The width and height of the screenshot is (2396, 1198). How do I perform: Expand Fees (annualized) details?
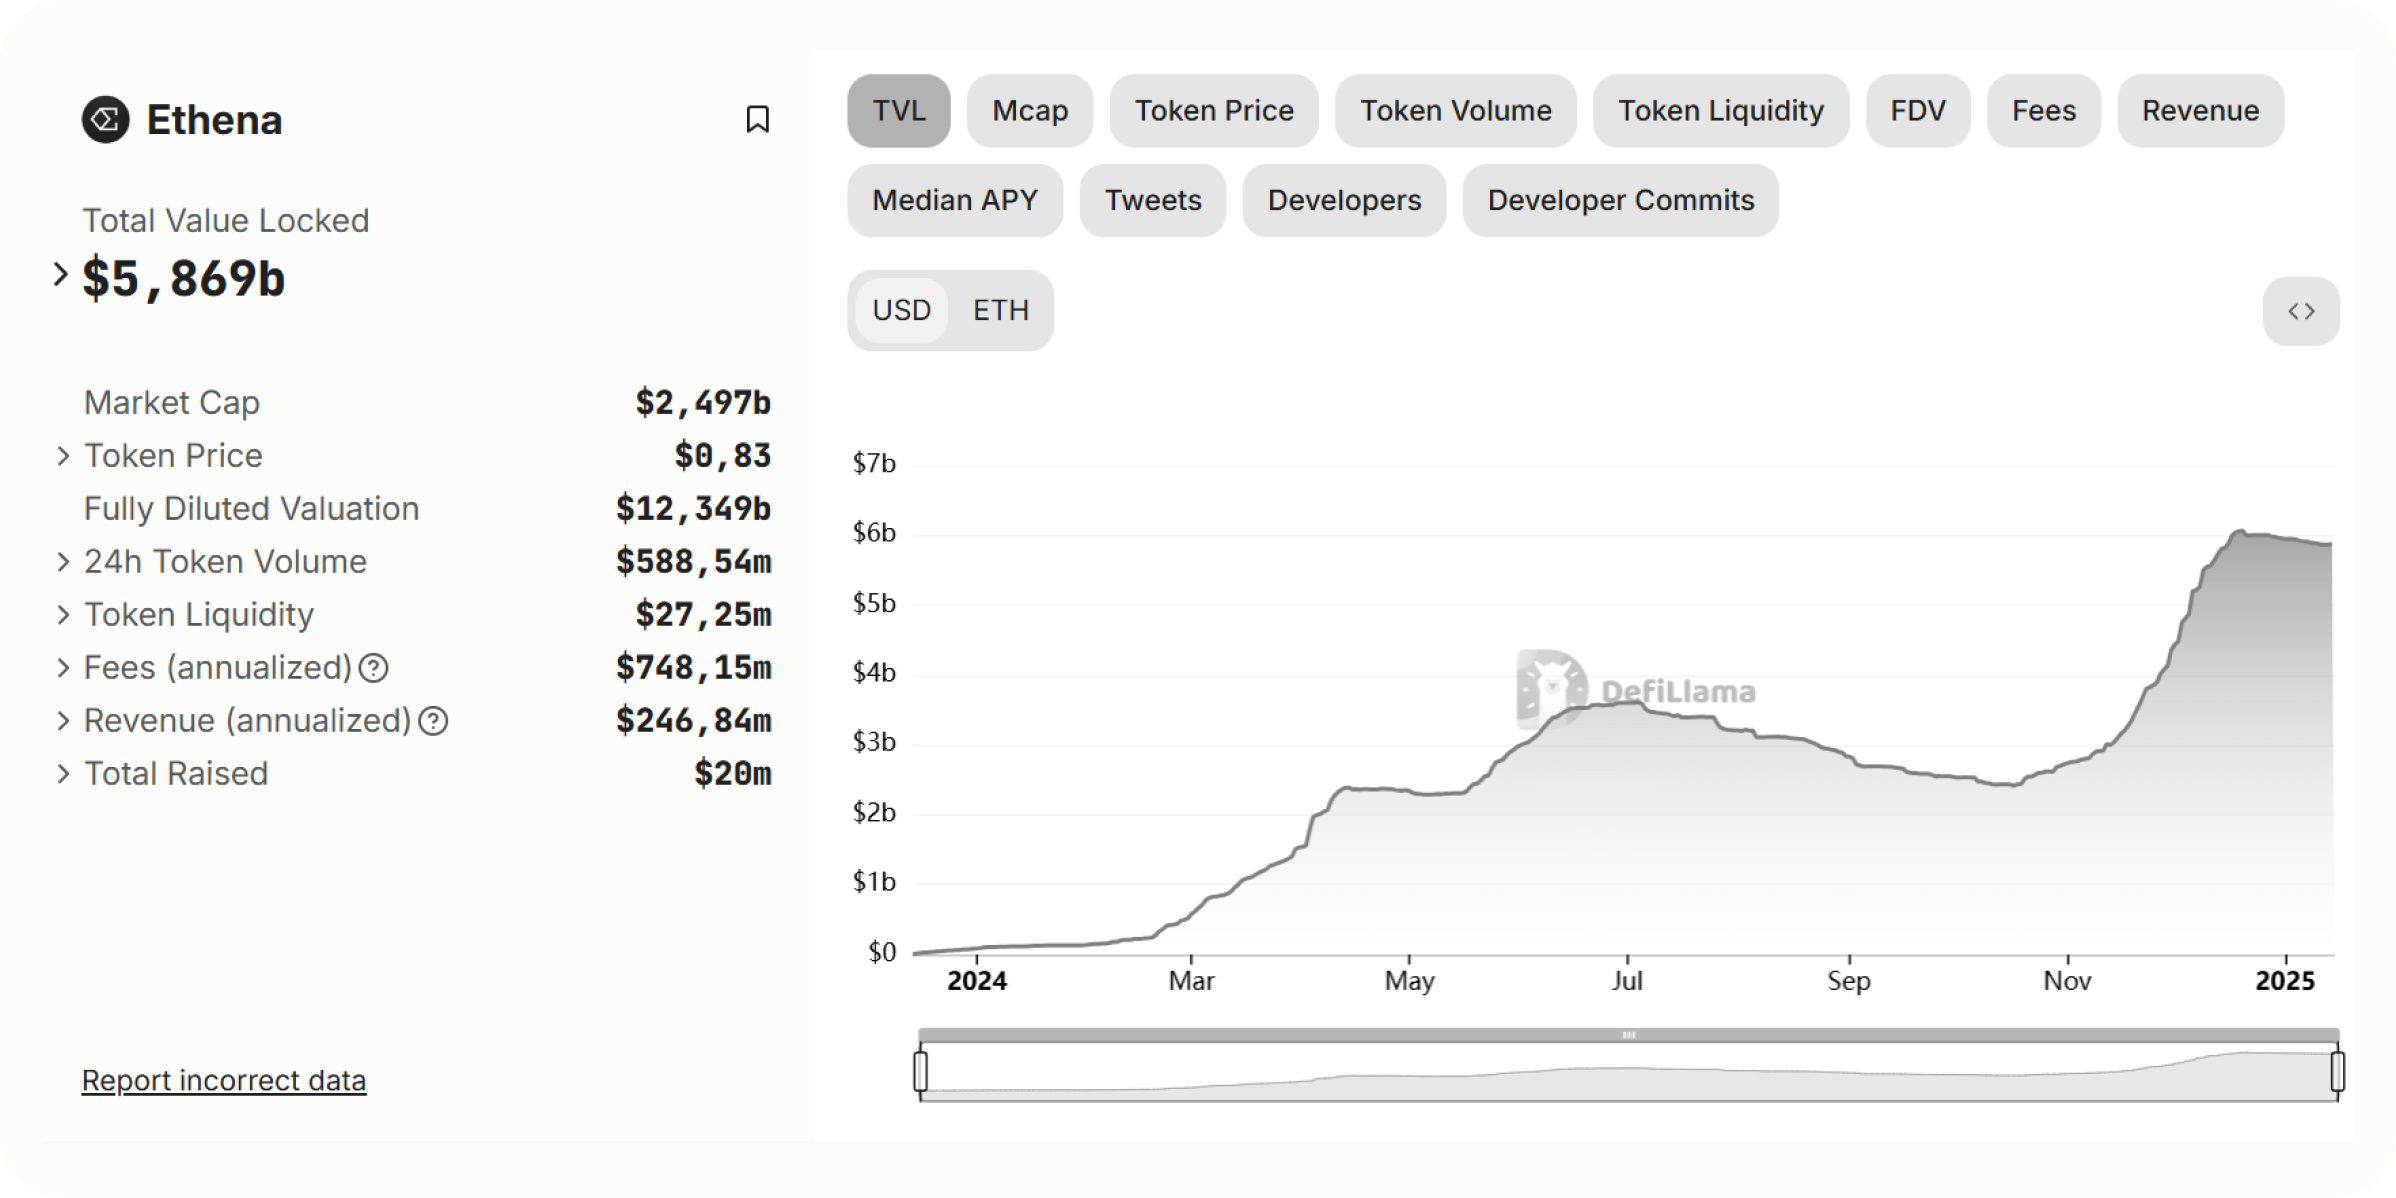point(63,668)
